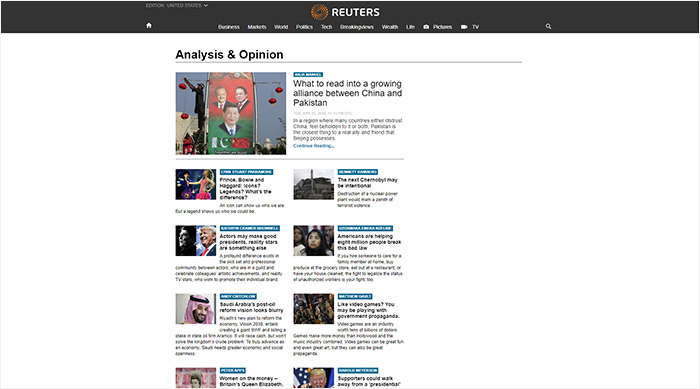Click the Harold Meyerson author tag
The height and width of the screenshot is (389, 700).
(x=358, y=371)
